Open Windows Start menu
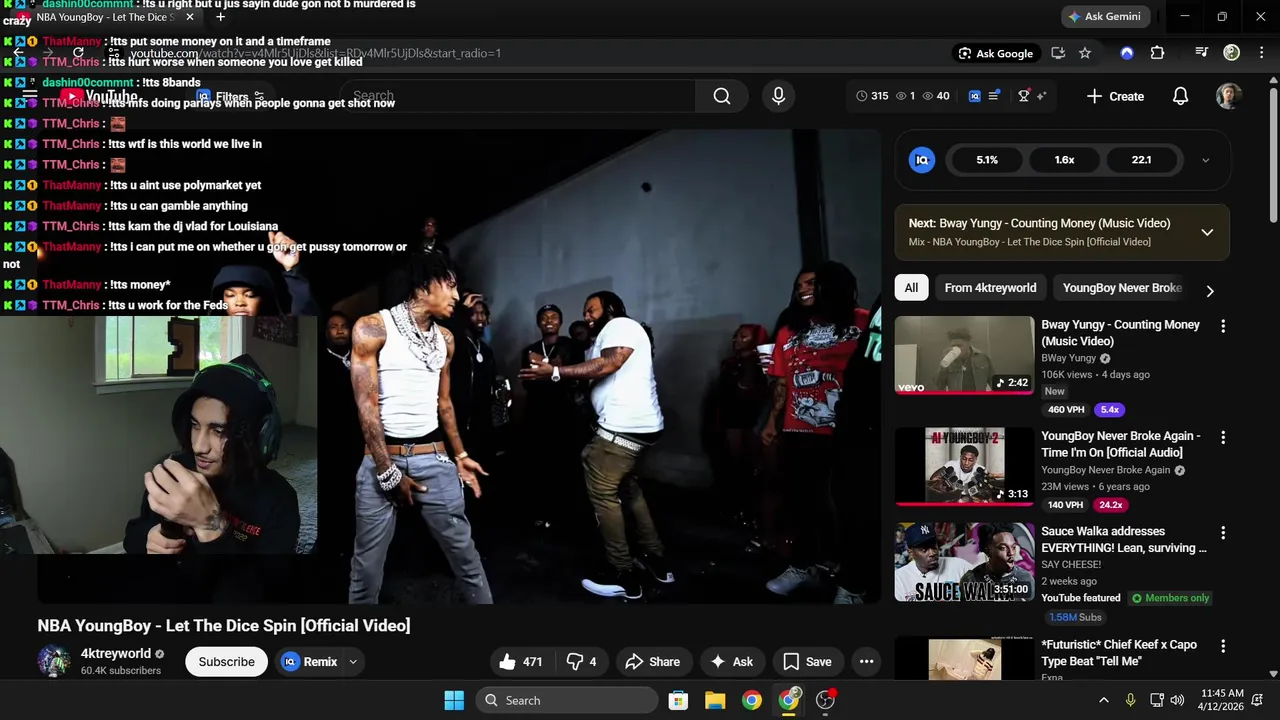 point(454,700)
